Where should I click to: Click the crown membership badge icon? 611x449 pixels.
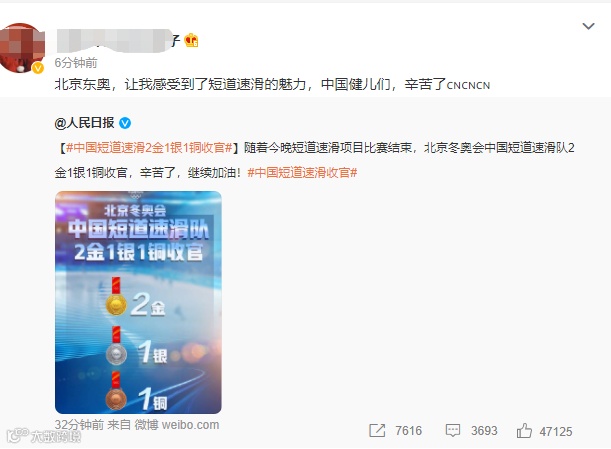[191, 41]
